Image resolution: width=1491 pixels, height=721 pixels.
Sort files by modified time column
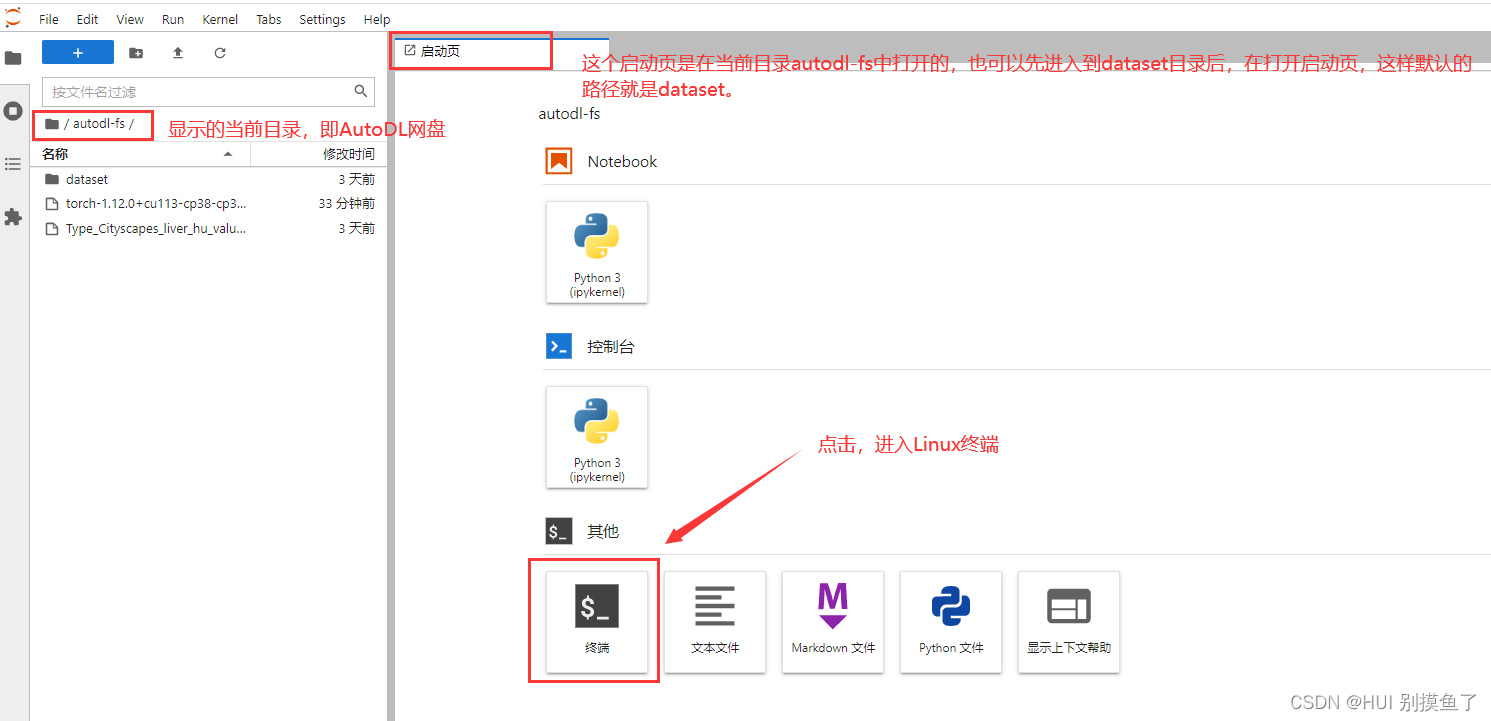point(318,154)
